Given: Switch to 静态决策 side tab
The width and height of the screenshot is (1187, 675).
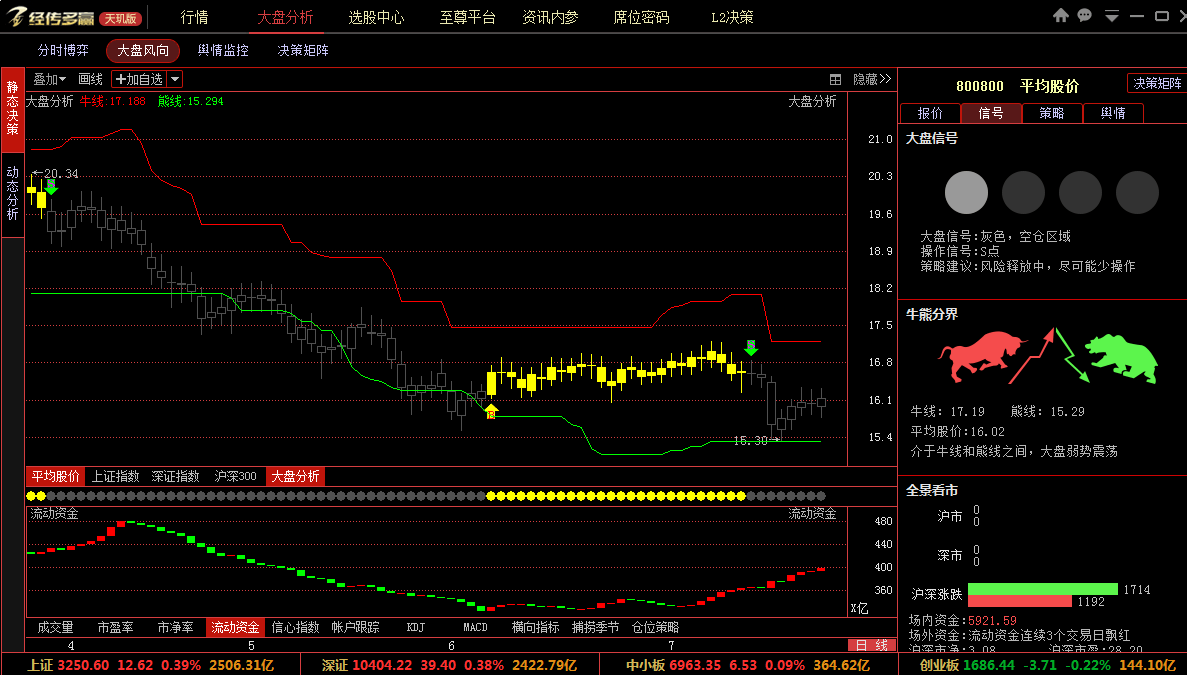Looking at the screenshot, I should click(x=13, y=108).
